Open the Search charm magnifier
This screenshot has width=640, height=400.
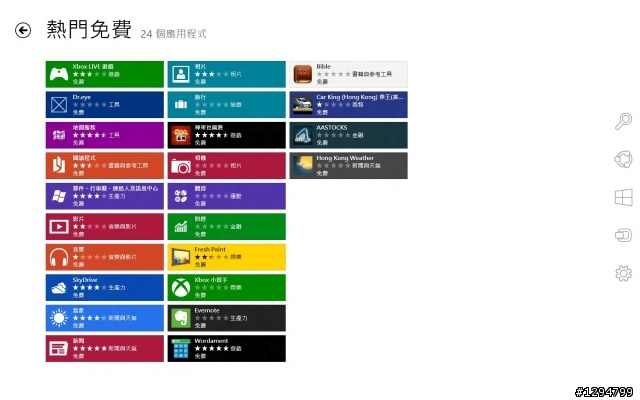[623, 121]
